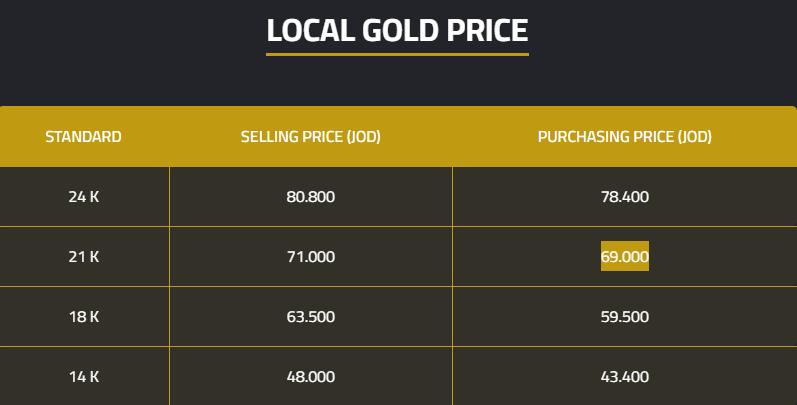Click the gold underline beneath the title
The height and width of the screenshot is (405, 797).
click(x=397, y=54)
